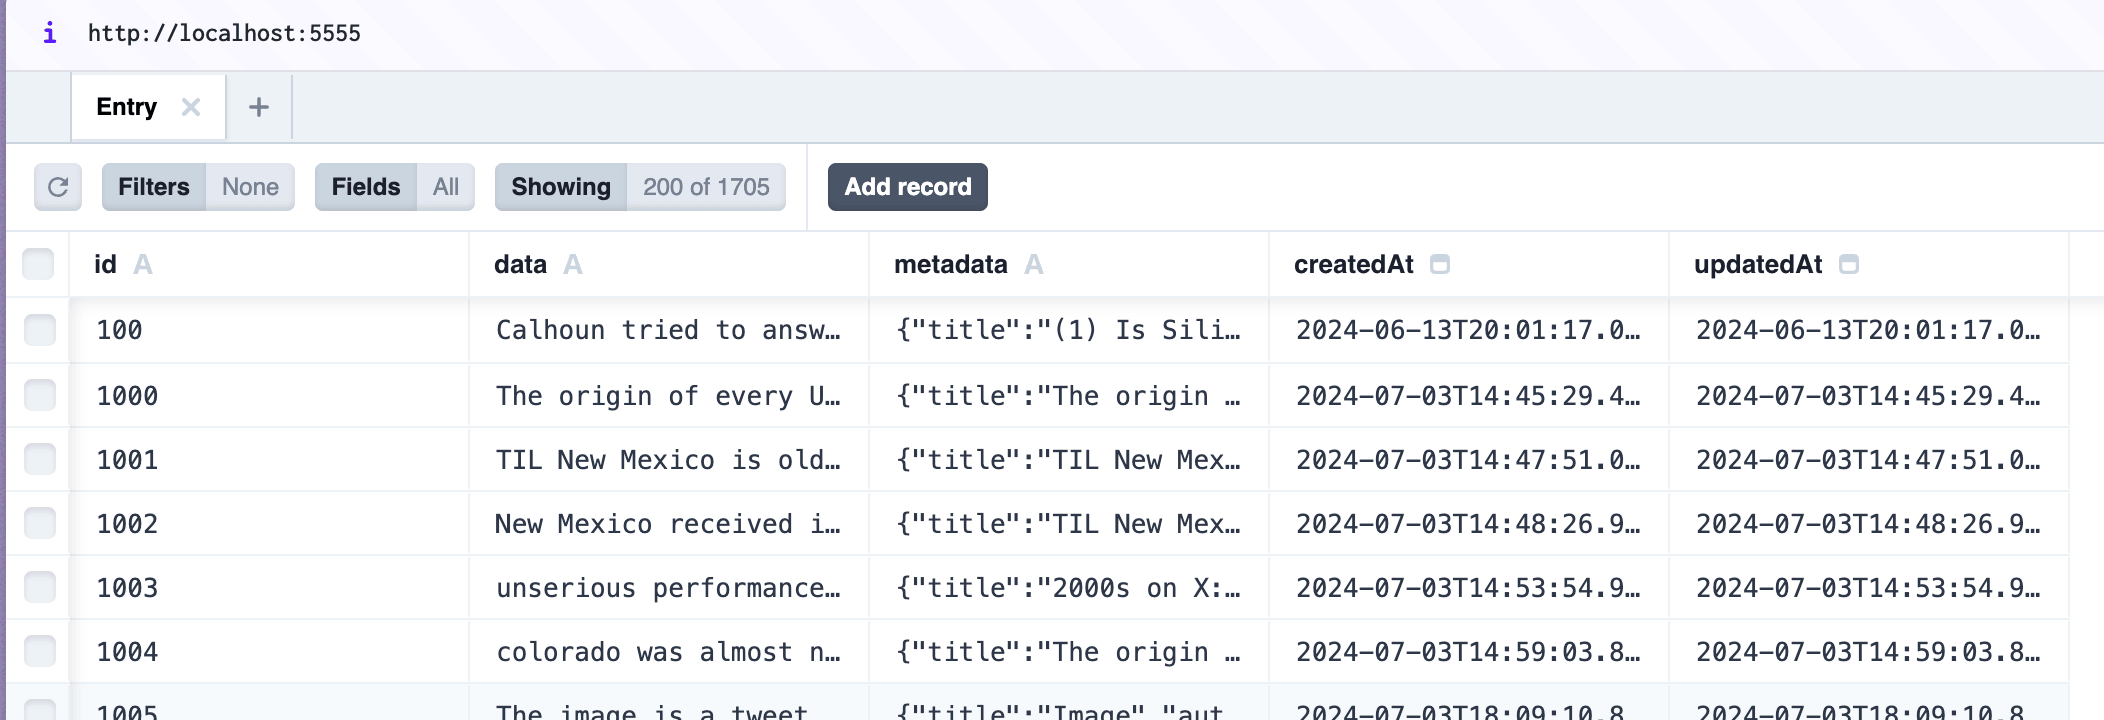The width and height of the screenshot is (2104, 720).
Task: Switch to the Entry tab
Action: coord(126,107)
